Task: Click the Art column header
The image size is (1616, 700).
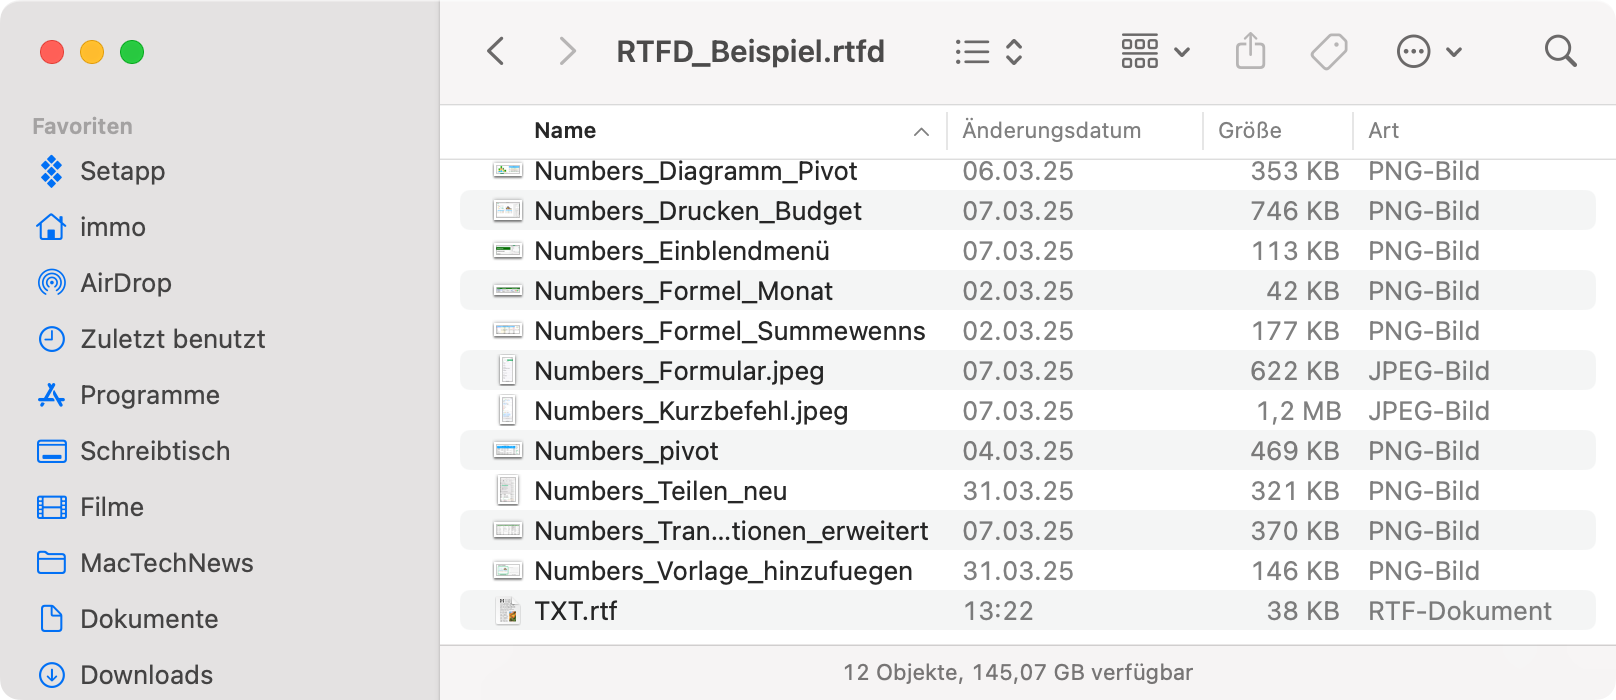Action: (x=1383, y=131)
